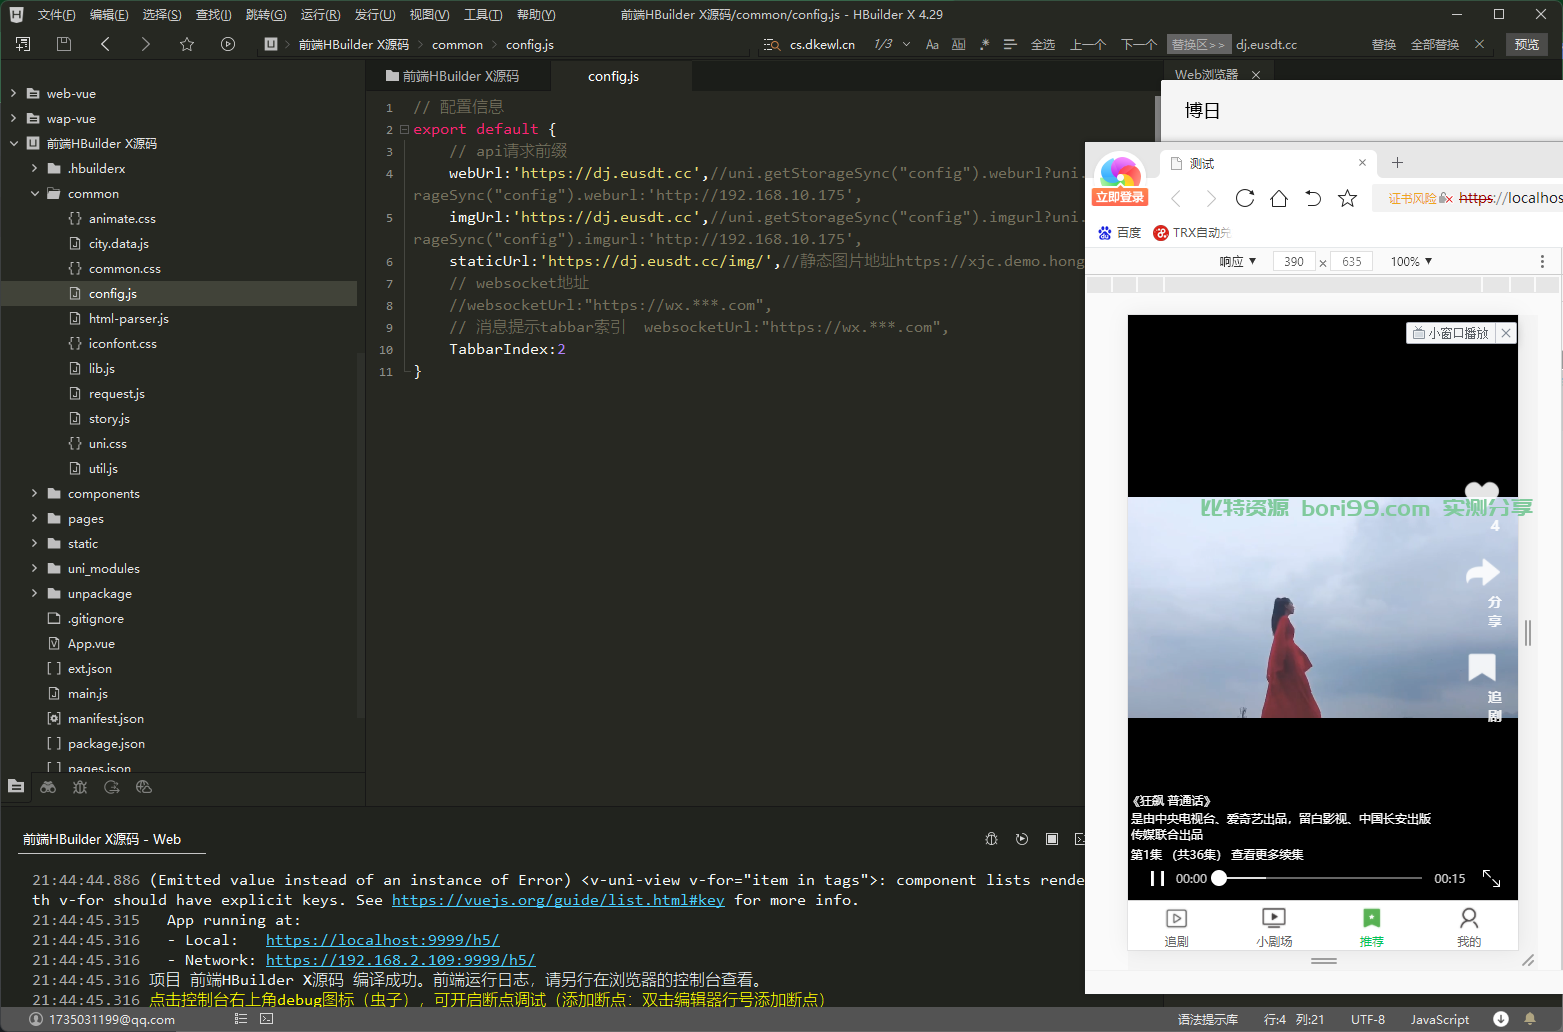Open the 响应 device mode dropdown
Viewport: 1563px width, 1032px height.
[x=1238, y=261]
